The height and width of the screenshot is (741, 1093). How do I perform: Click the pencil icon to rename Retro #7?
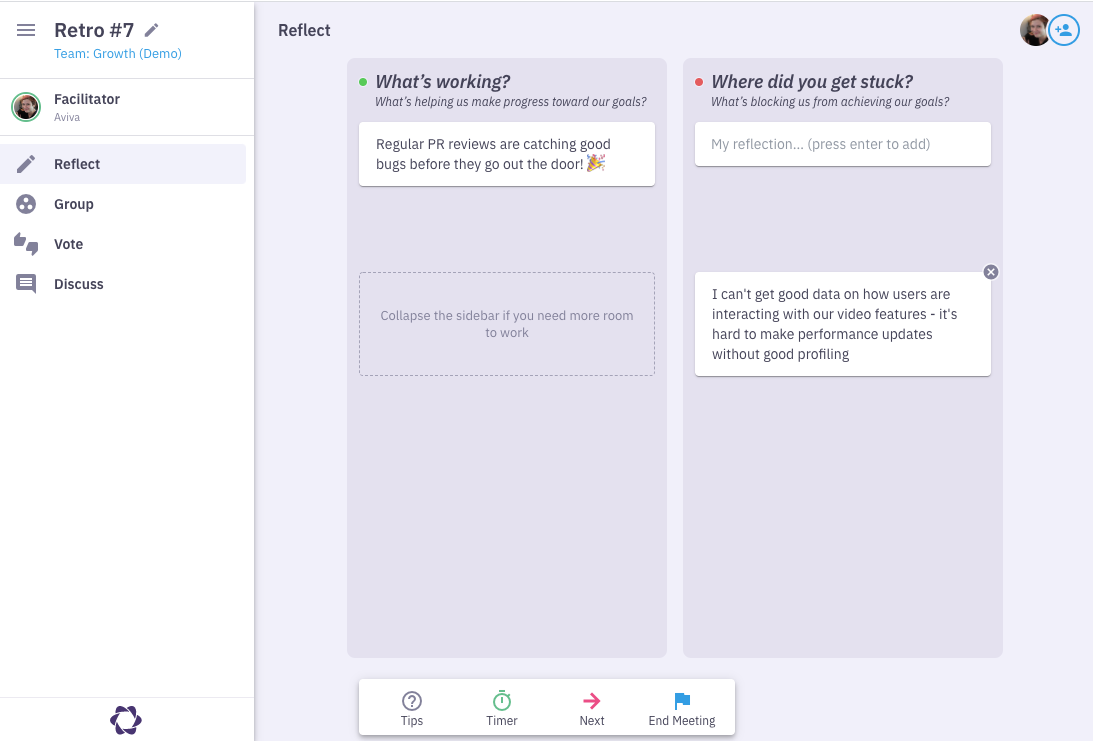pyautogui.click(x=152, y=30)
